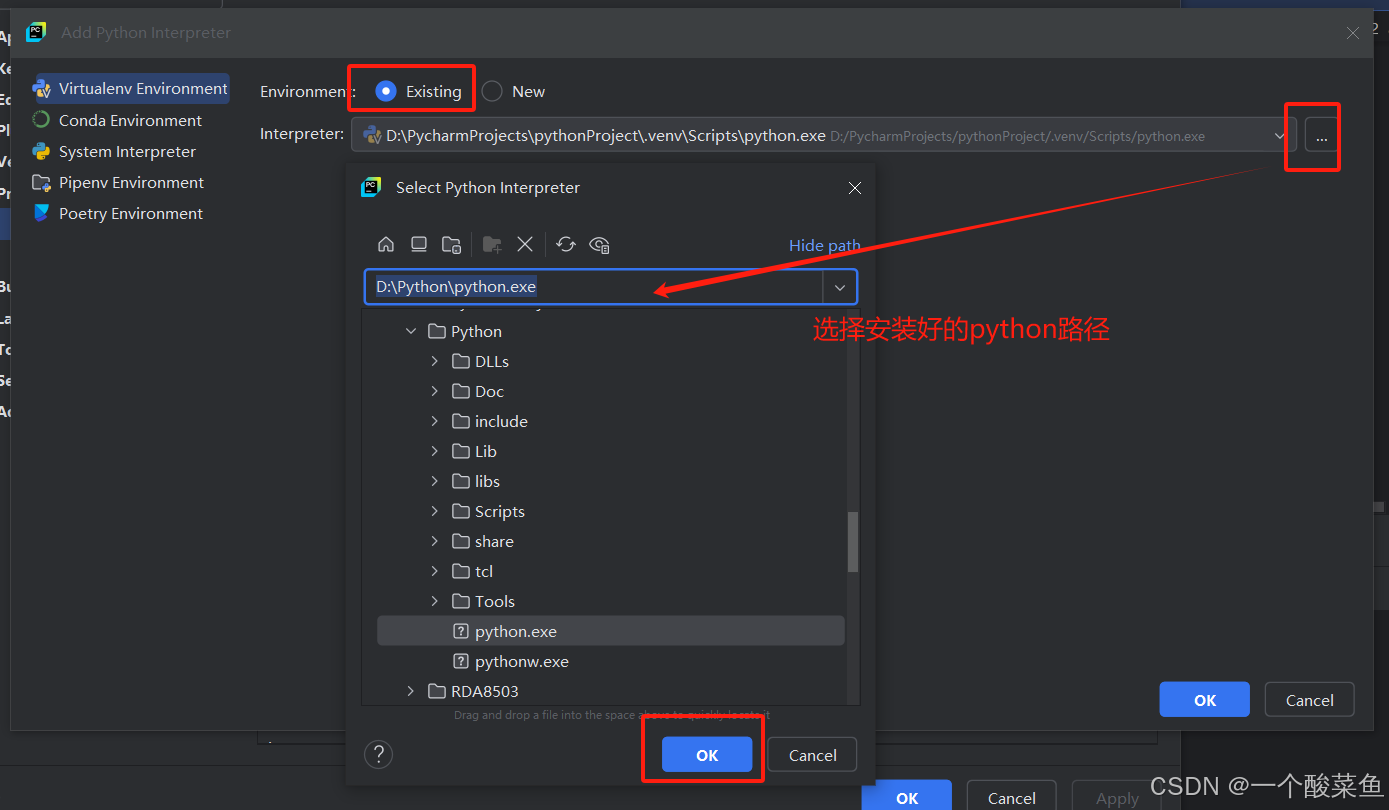This screenshot has height=810, width=1389.
Task: Refresh the file tree
Action: (566, 244)
